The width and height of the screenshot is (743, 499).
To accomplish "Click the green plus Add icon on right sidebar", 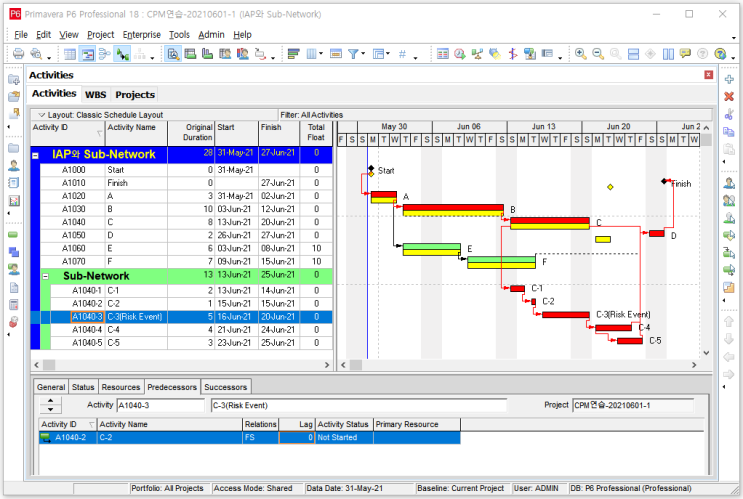I will tap(729, 79).
